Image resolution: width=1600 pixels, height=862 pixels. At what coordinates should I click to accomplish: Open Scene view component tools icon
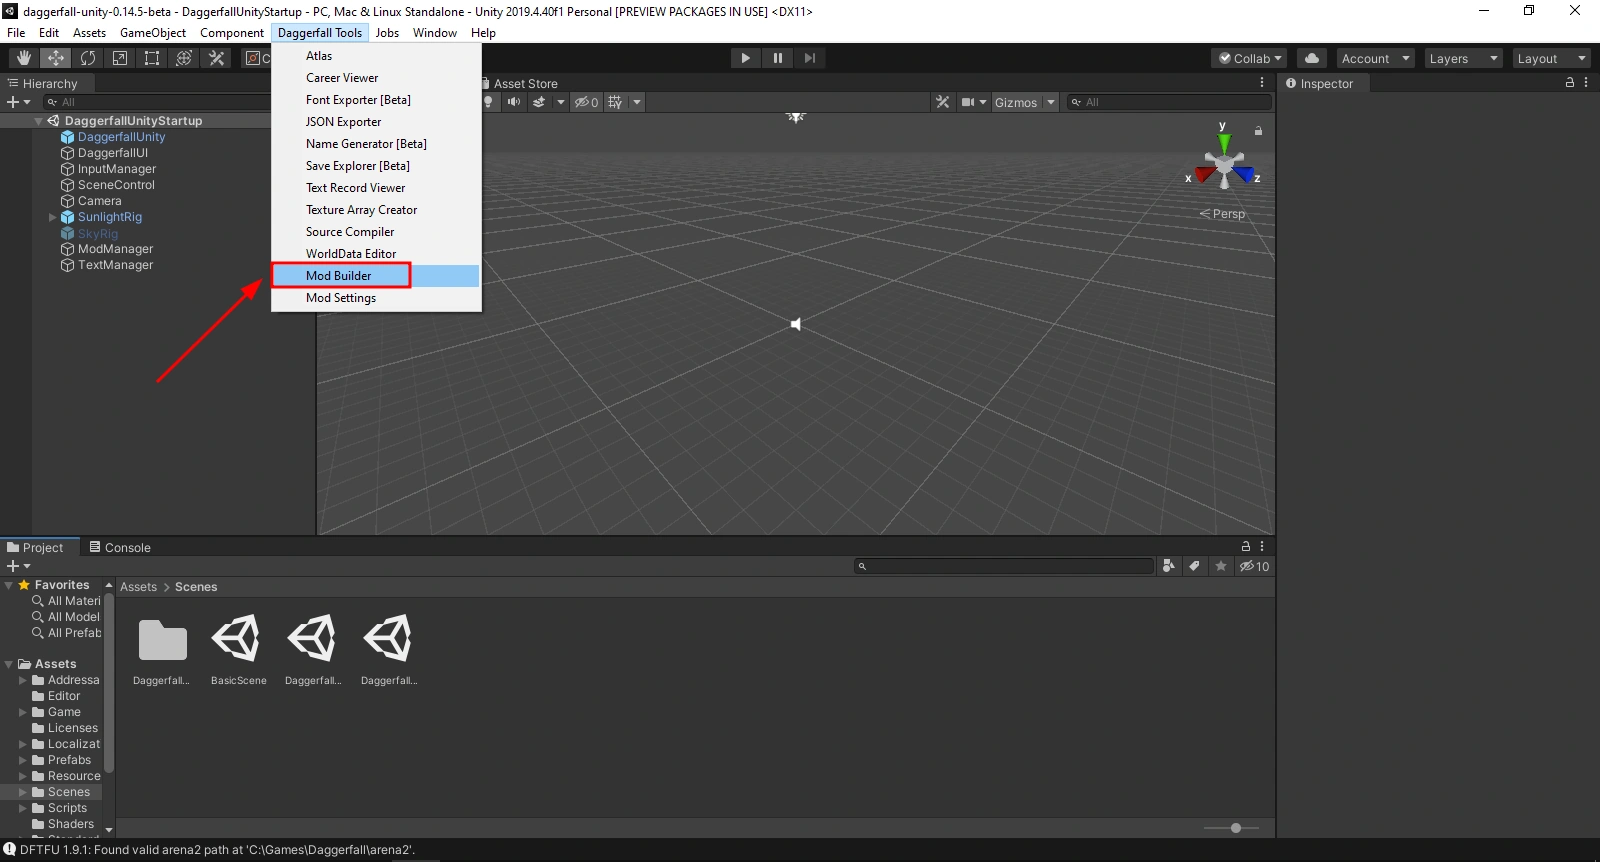942,102
